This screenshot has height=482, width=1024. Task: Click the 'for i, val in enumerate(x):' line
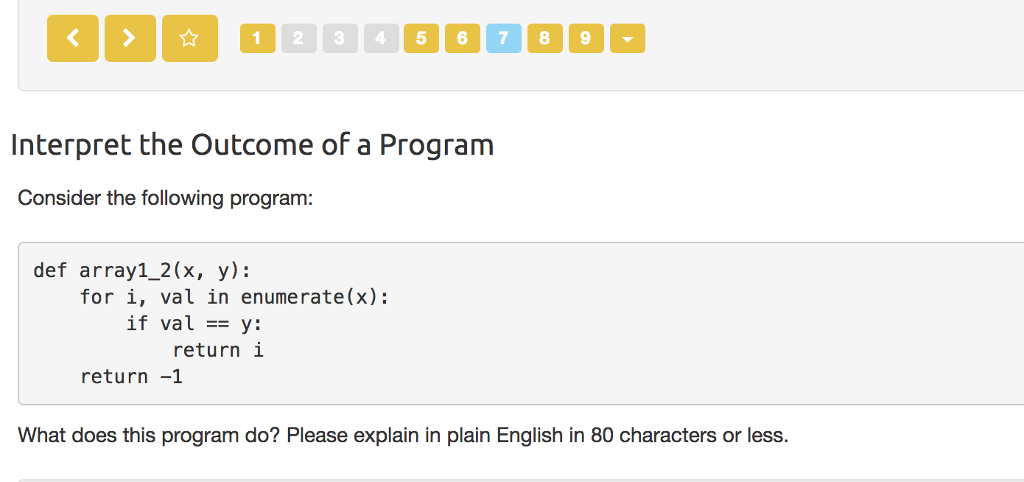coord(234,297)
